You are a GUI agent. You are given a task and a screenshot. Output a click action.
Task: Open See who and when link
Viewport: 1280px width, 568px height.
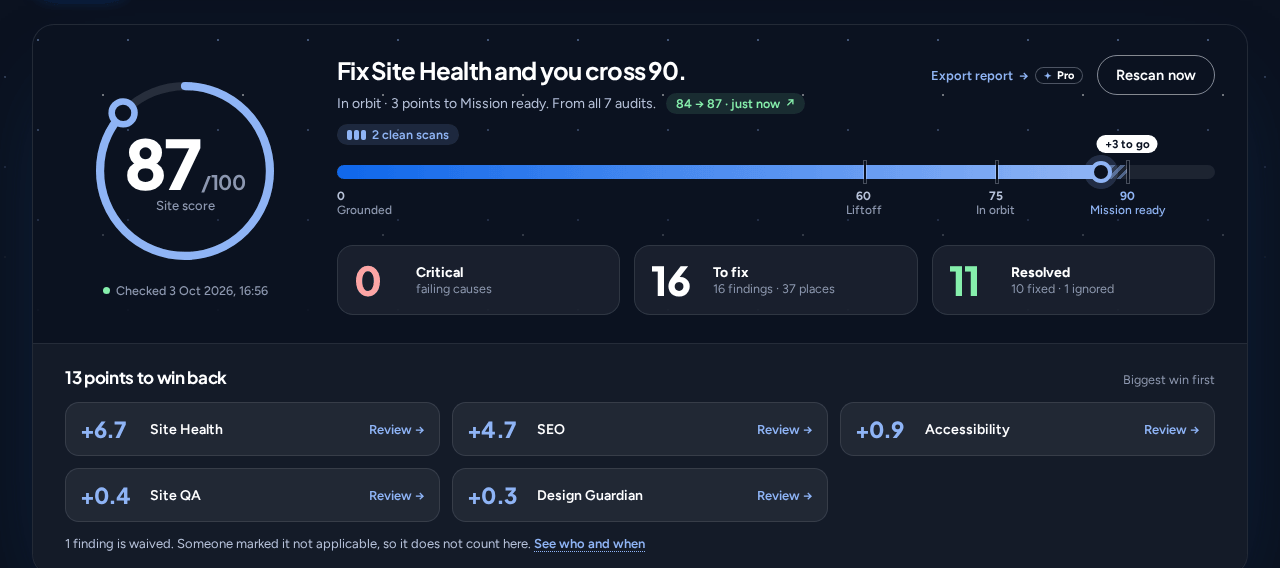(x=589, y=544)
